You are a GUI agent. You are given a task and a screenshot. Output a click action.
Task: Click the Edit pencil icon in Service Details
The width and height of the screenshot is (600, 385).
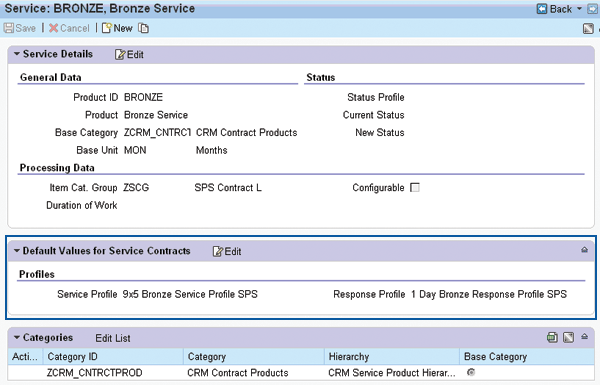click(120, 55)
